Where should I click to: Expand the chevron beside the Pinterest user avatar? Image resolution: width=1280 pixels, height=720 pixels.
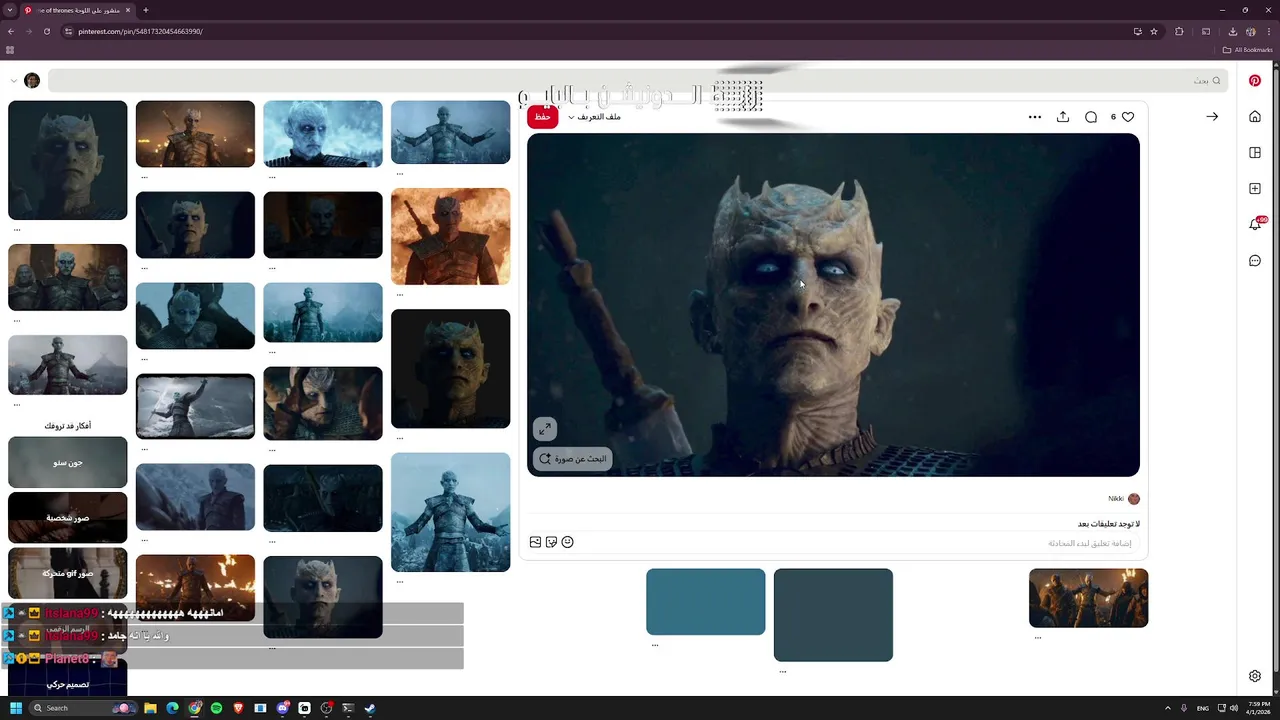(x=13, y=81)
